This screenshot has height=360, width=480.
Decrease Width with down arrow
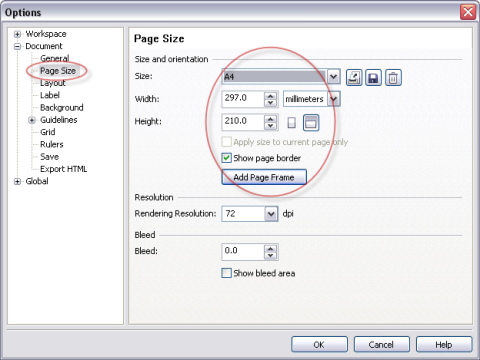point(270,103)
